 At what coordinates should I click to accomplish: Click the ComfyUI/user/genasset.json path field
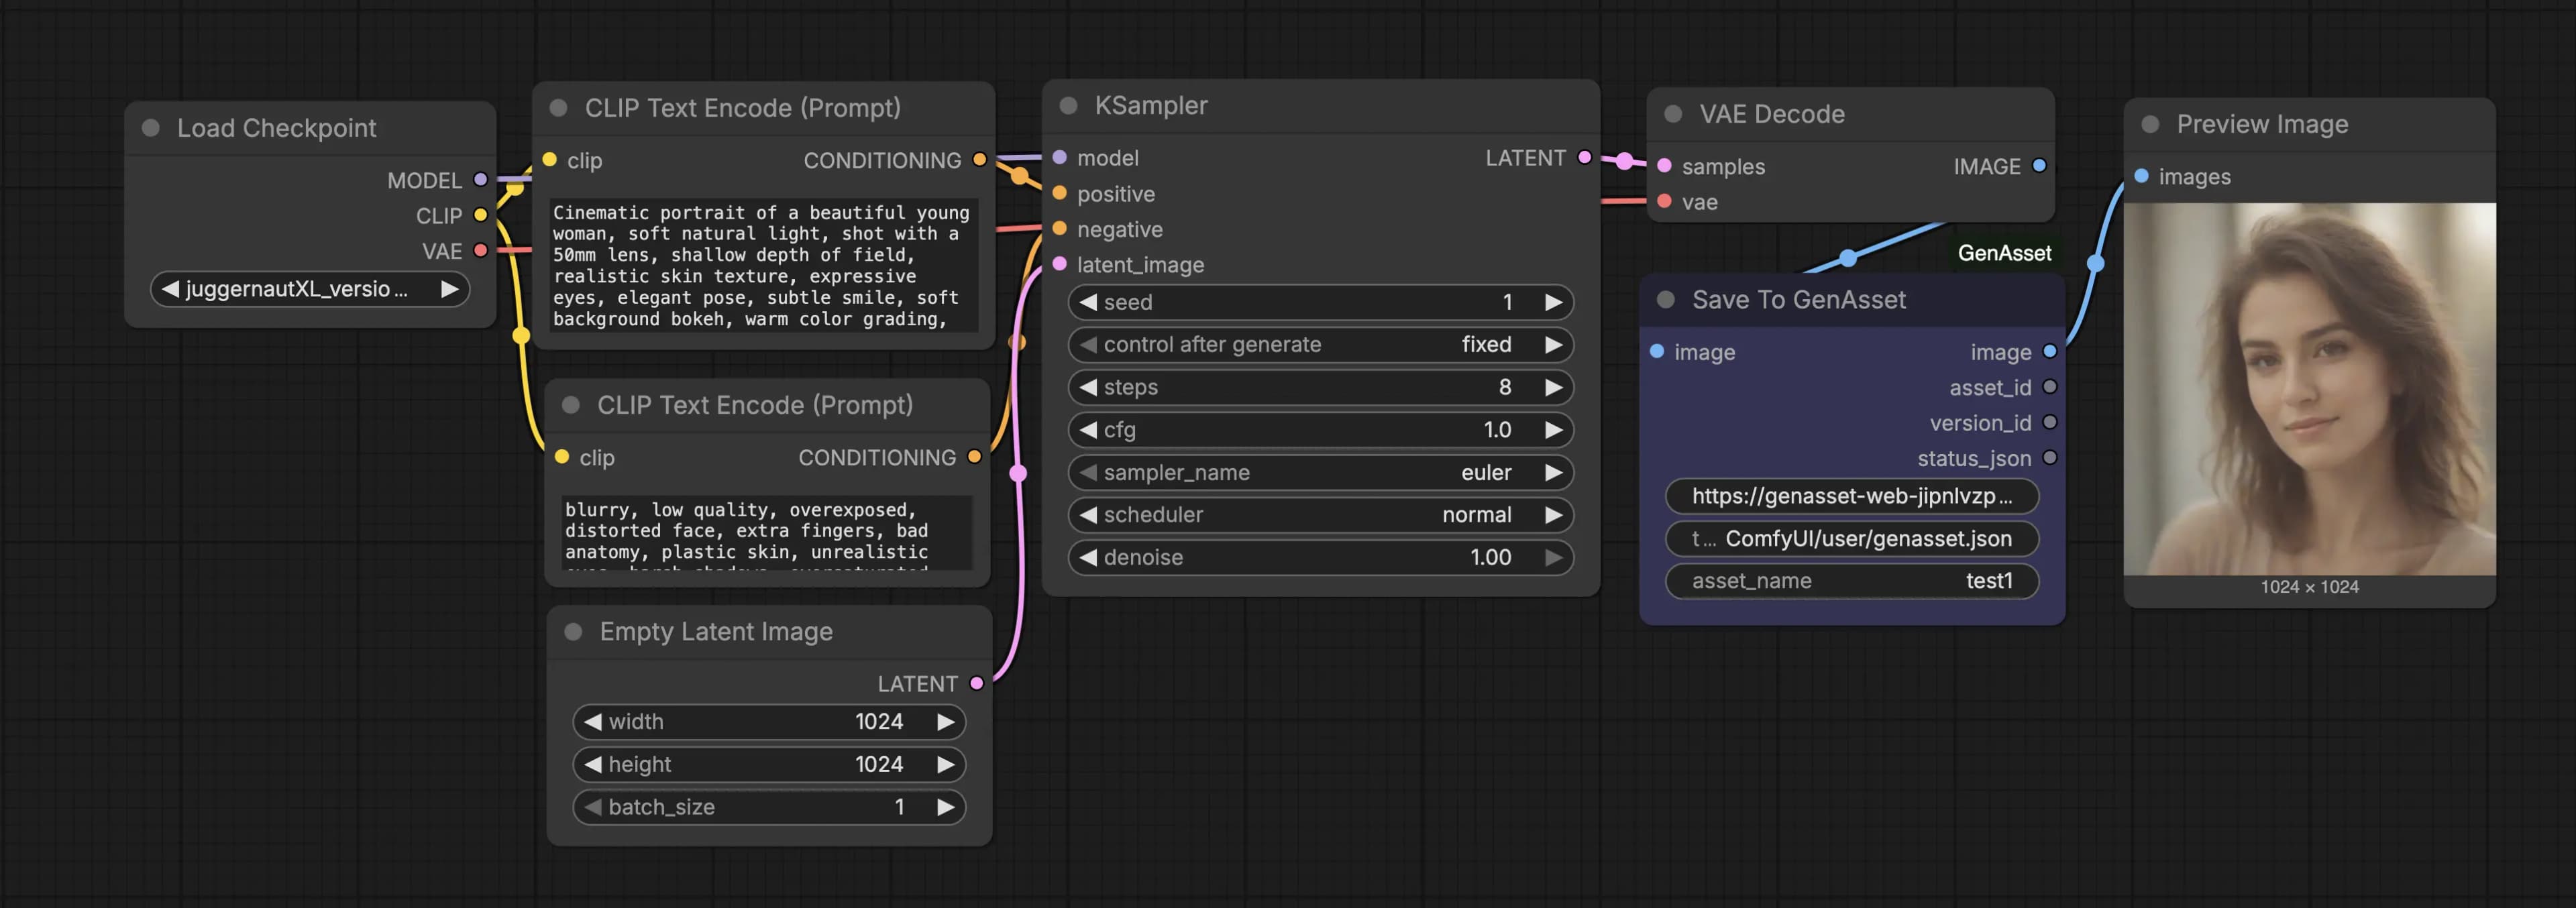[1852, 539]
